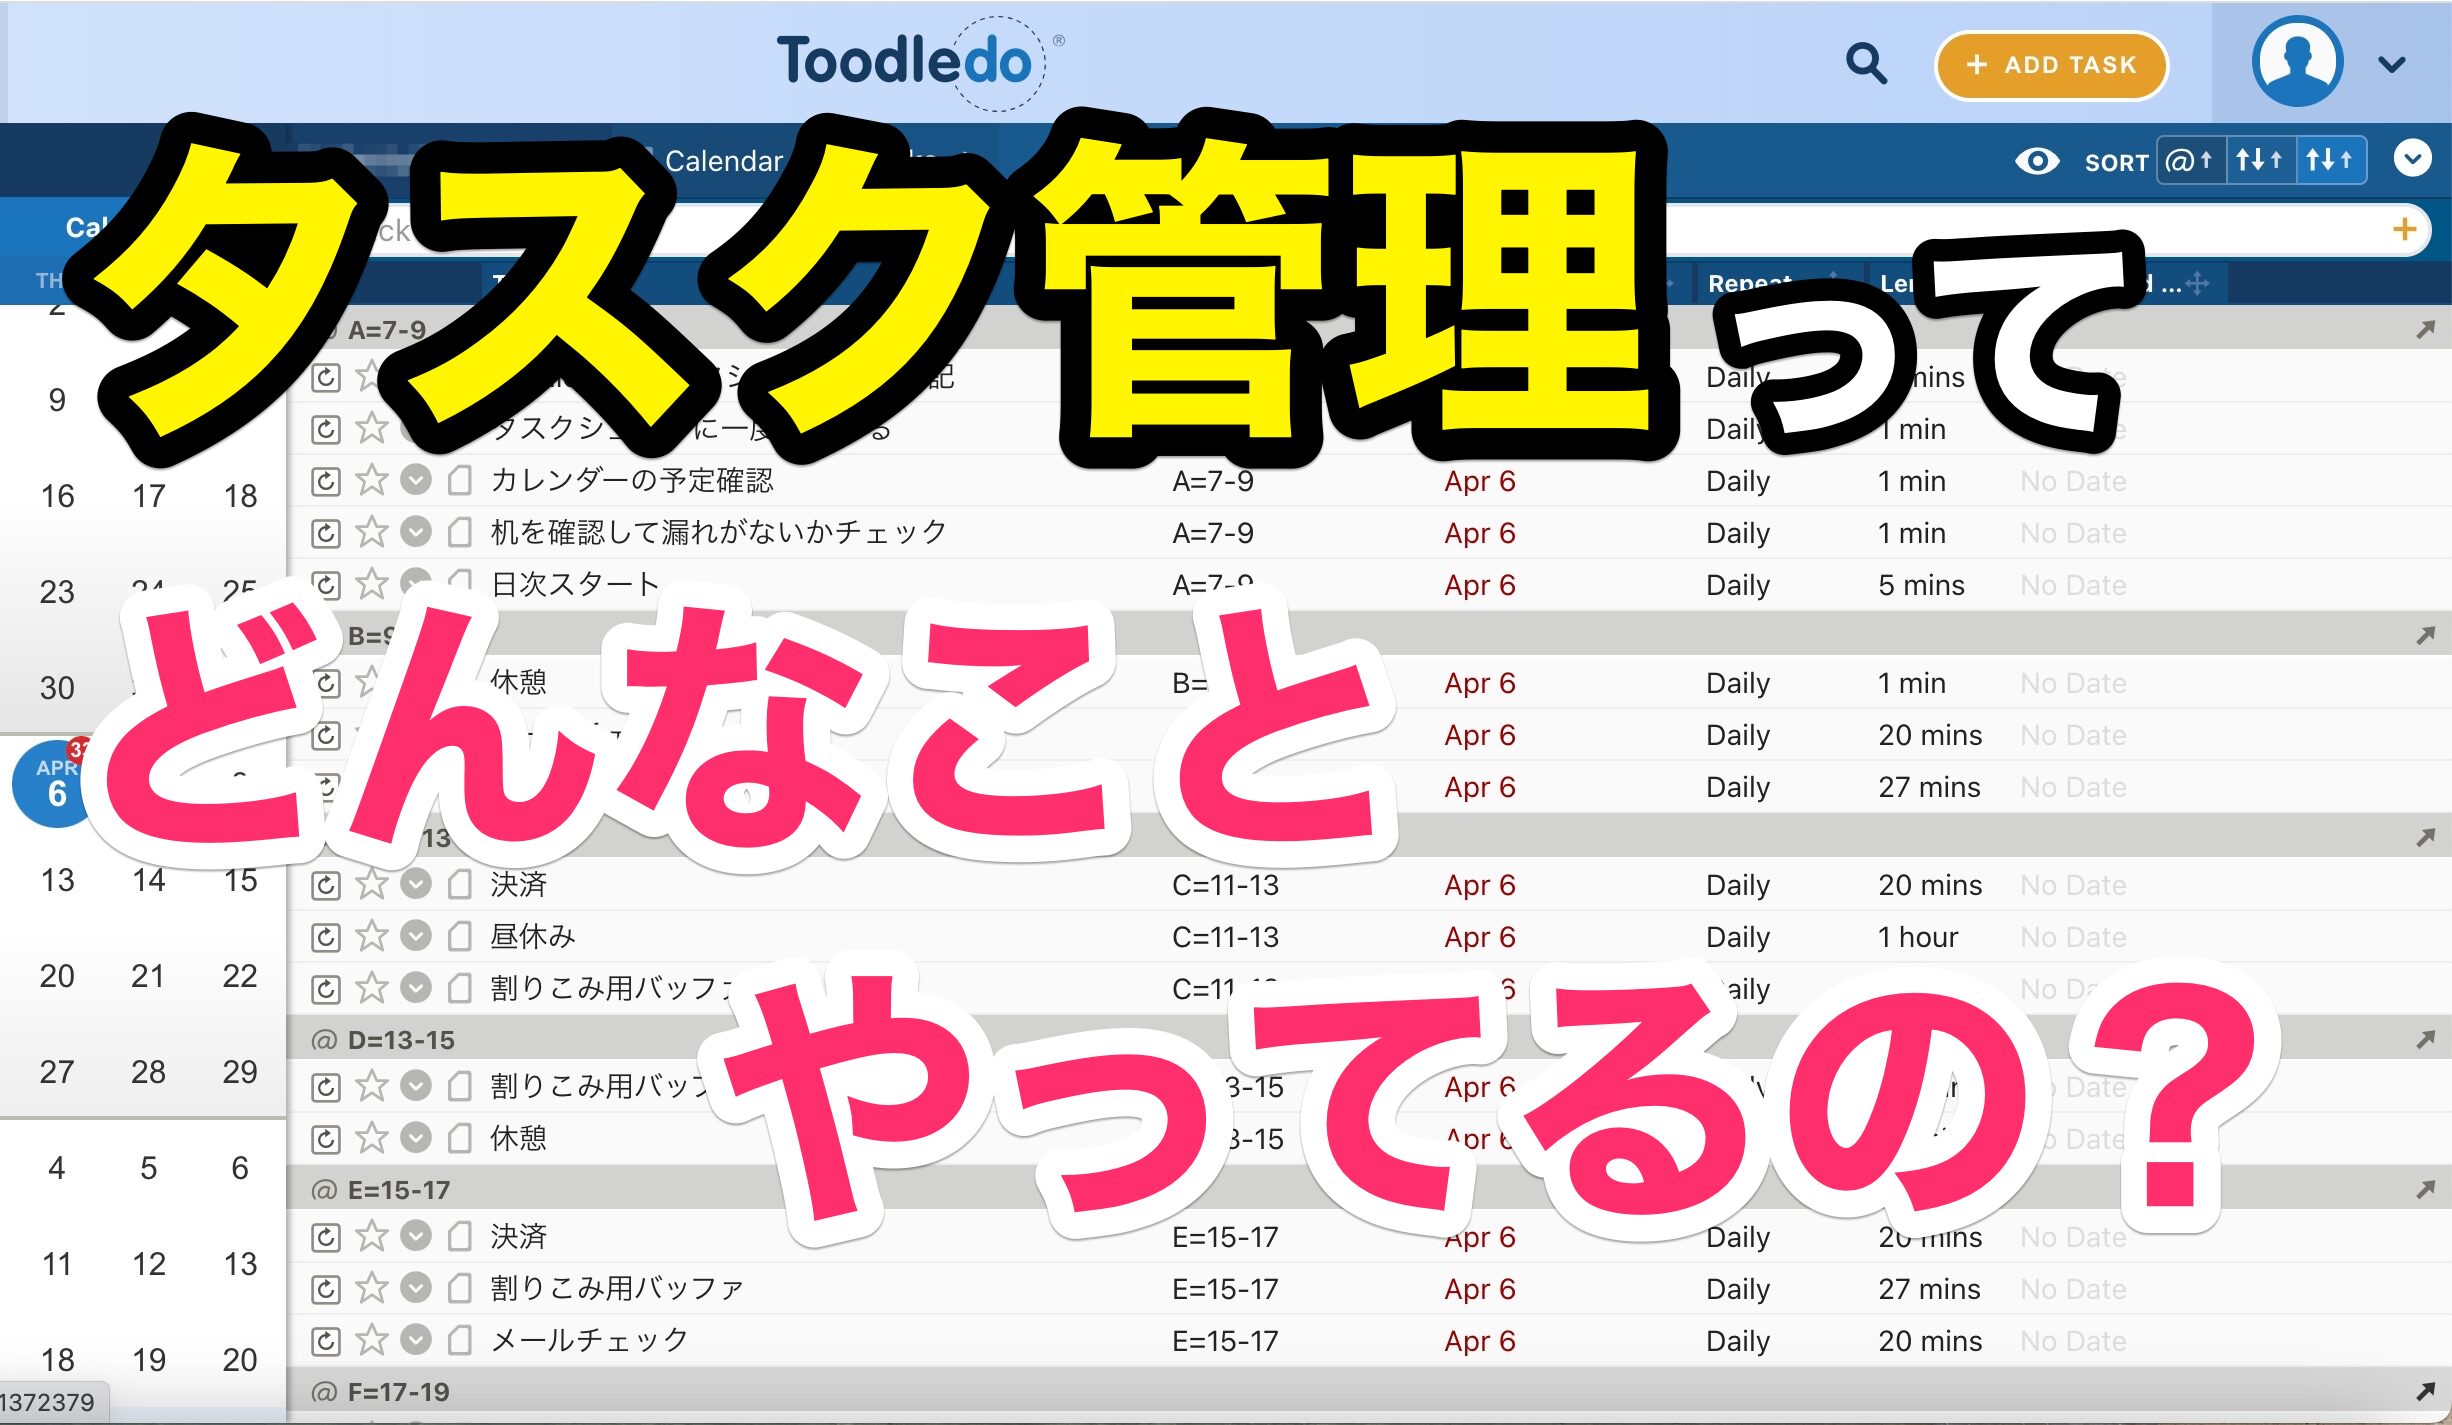Click the arrow icon on F=17-19 group header

[2425, 1391]
